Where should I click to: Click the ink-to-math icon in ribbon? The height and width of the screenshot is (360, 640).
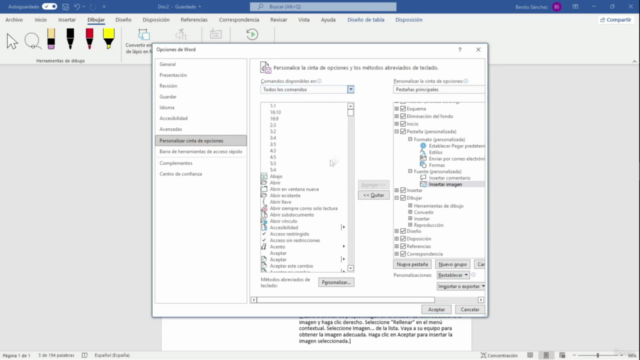point(181,34)
